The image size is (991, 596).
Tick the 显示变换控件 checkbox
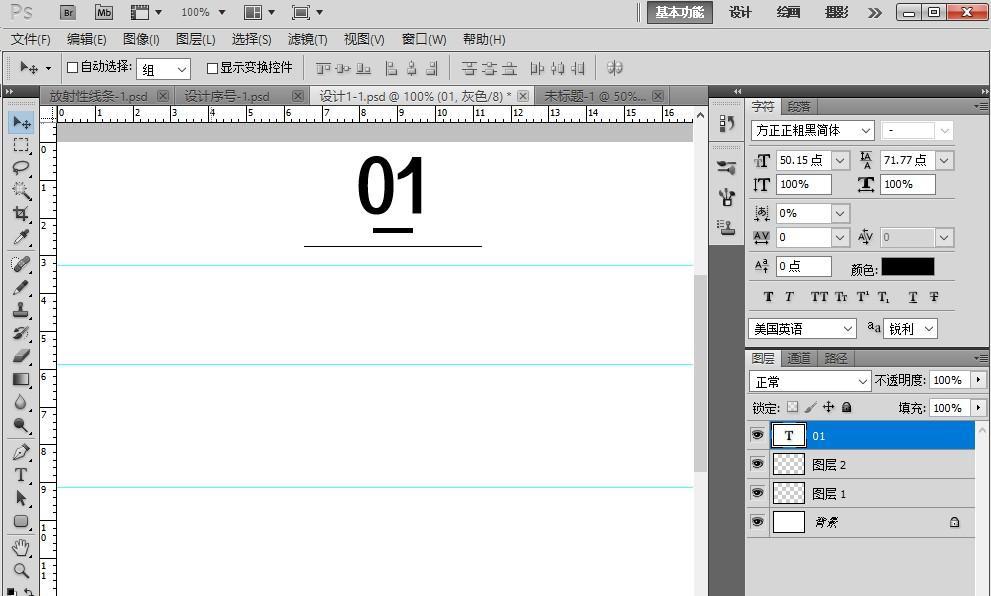click(x=212, y=68)
